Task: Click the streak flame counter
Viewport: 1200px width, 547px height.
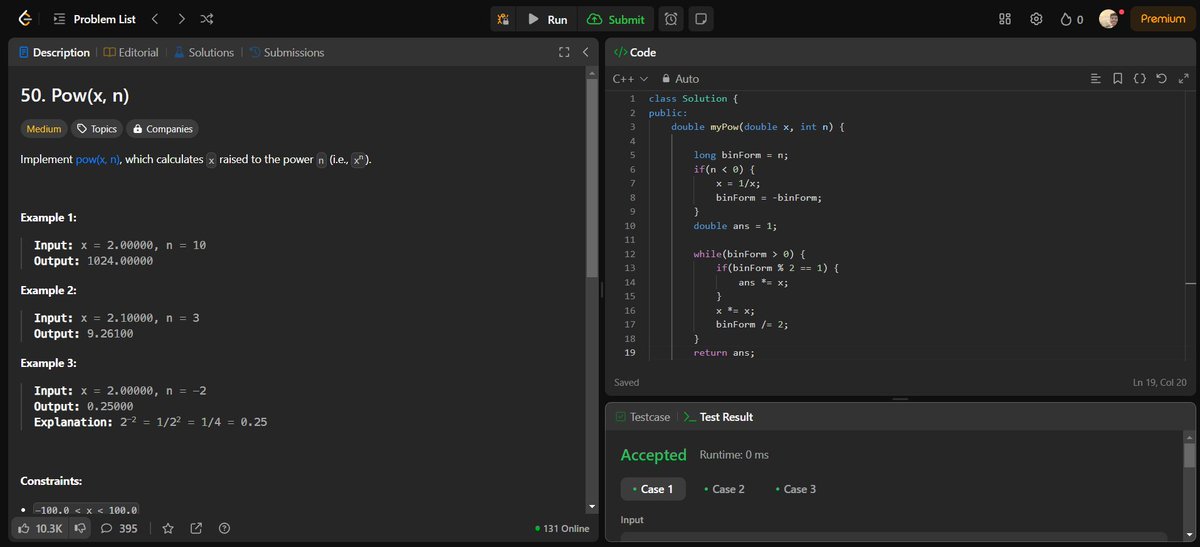Action: pyautogui.click(x=1072, y=19)
